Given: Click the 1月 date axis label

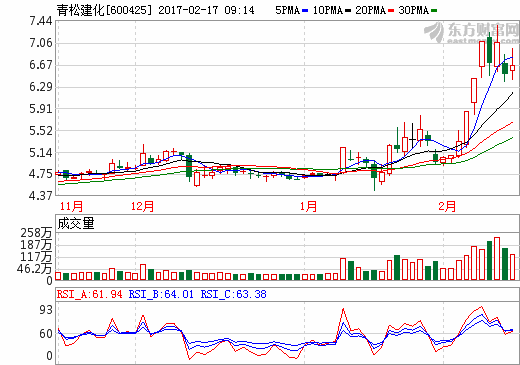Looking at the screenshot, I should tap(308, 206).
